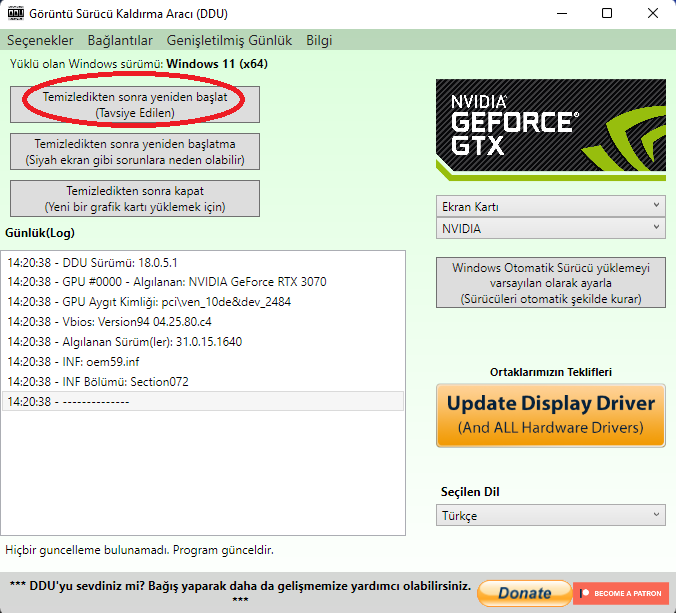Maximize the DDU window
This screenshot has height=613, width=676.
(x=607, y=13)
